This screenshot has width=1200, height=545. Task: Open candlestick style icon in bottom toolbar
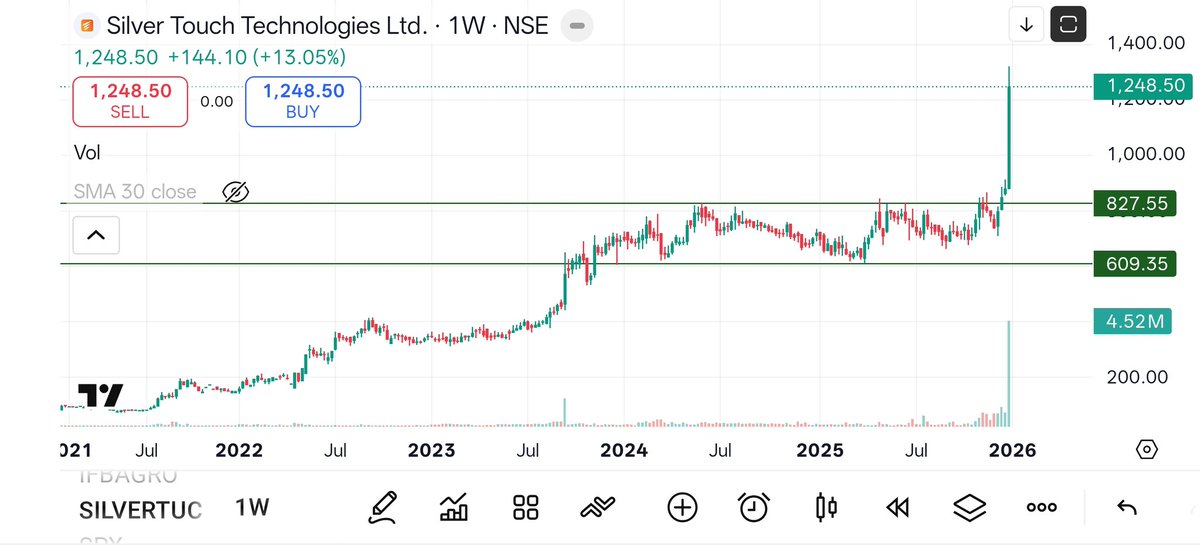click(x=826, y=507)
